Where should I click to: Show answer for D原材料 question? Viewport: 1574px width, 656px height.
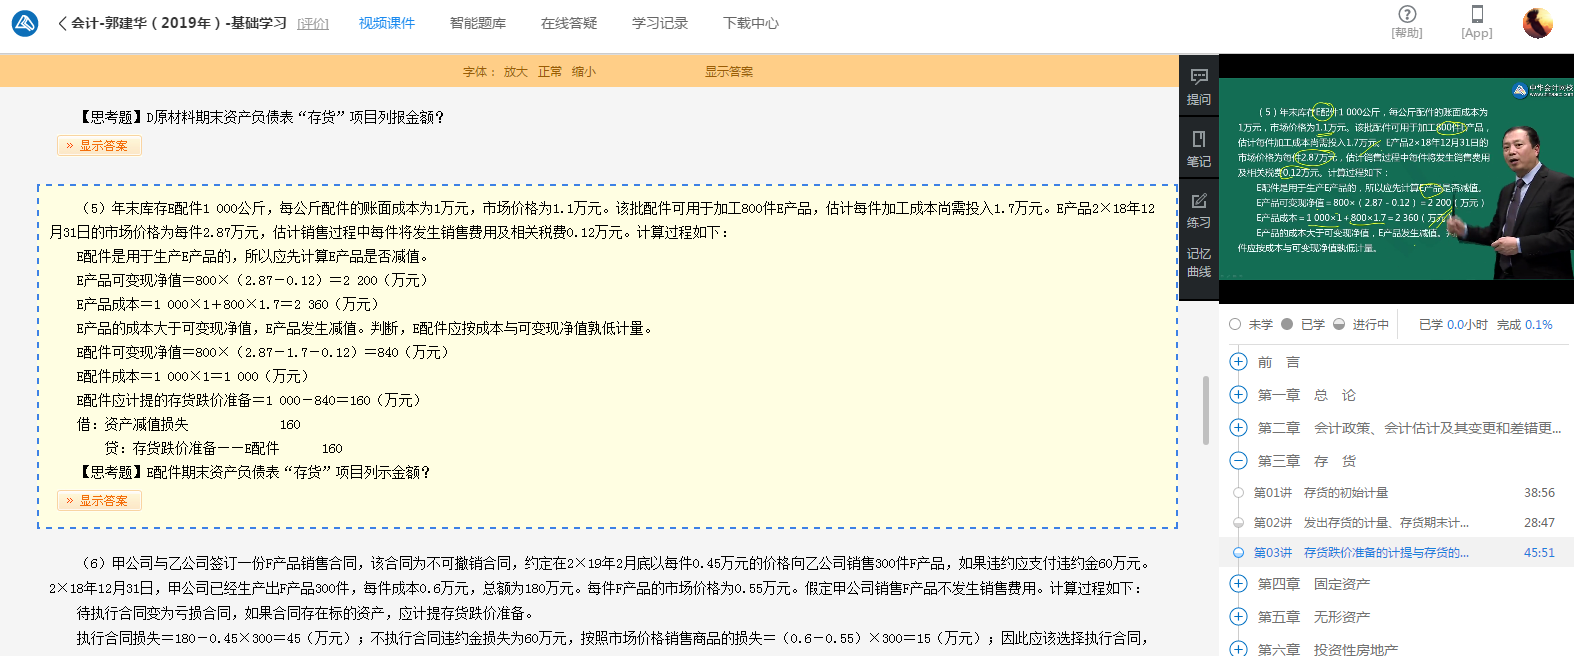pyautogui.click(x=99, y=146)
